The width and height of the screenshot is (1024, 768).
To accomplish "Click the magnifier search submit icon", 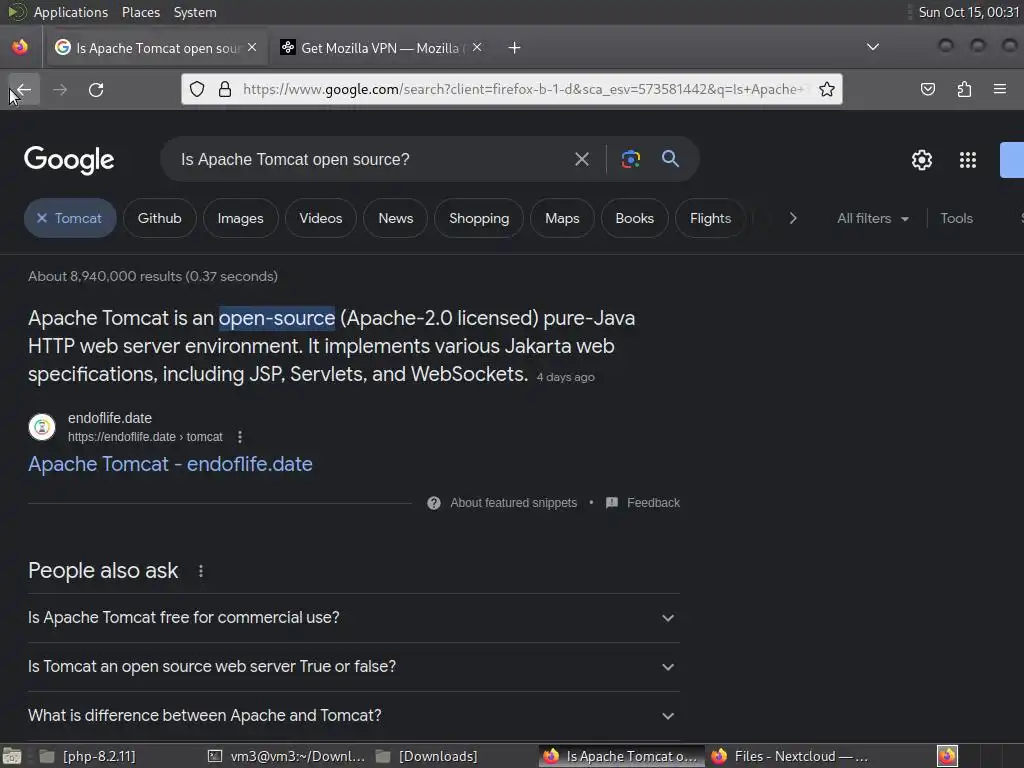I will tap(670, 159).
